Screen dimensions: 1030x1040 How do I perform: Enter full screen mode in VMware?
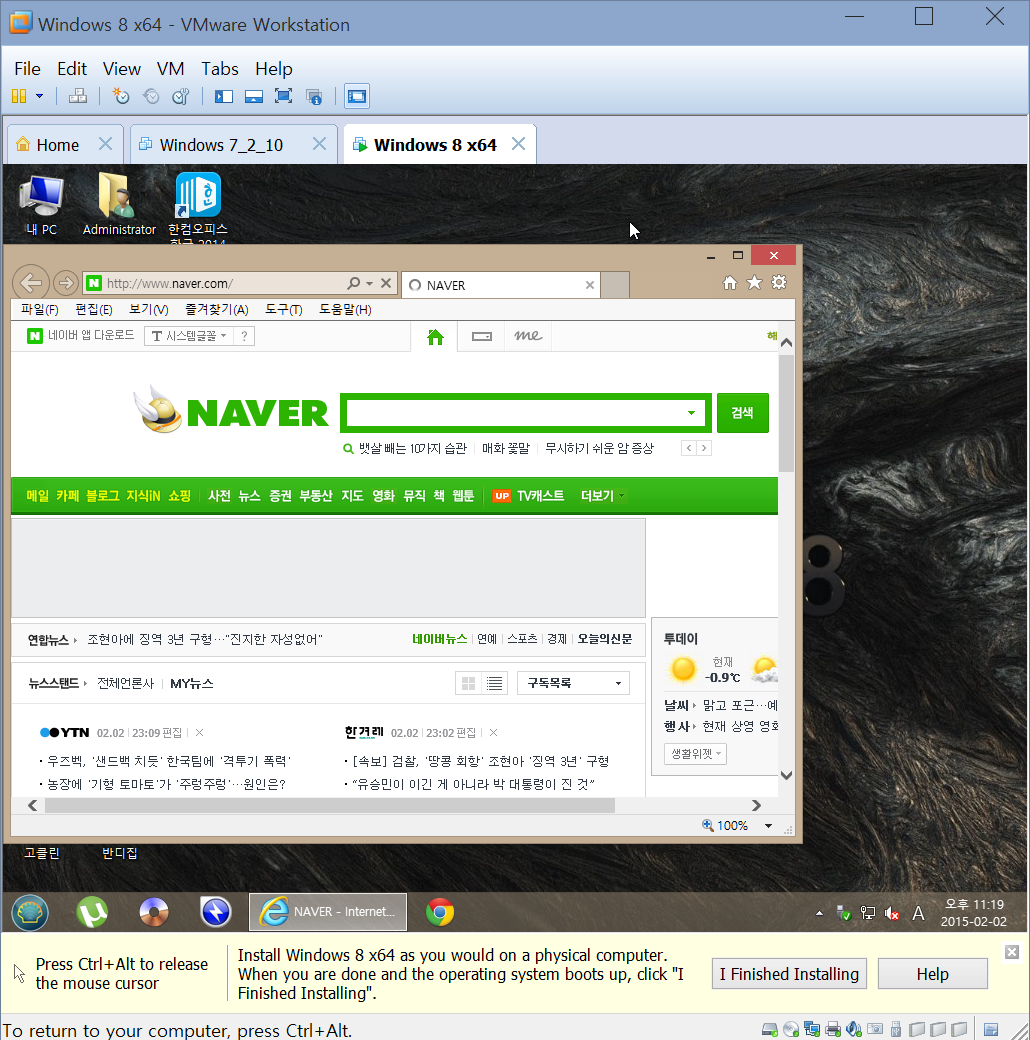coord(283,96)
